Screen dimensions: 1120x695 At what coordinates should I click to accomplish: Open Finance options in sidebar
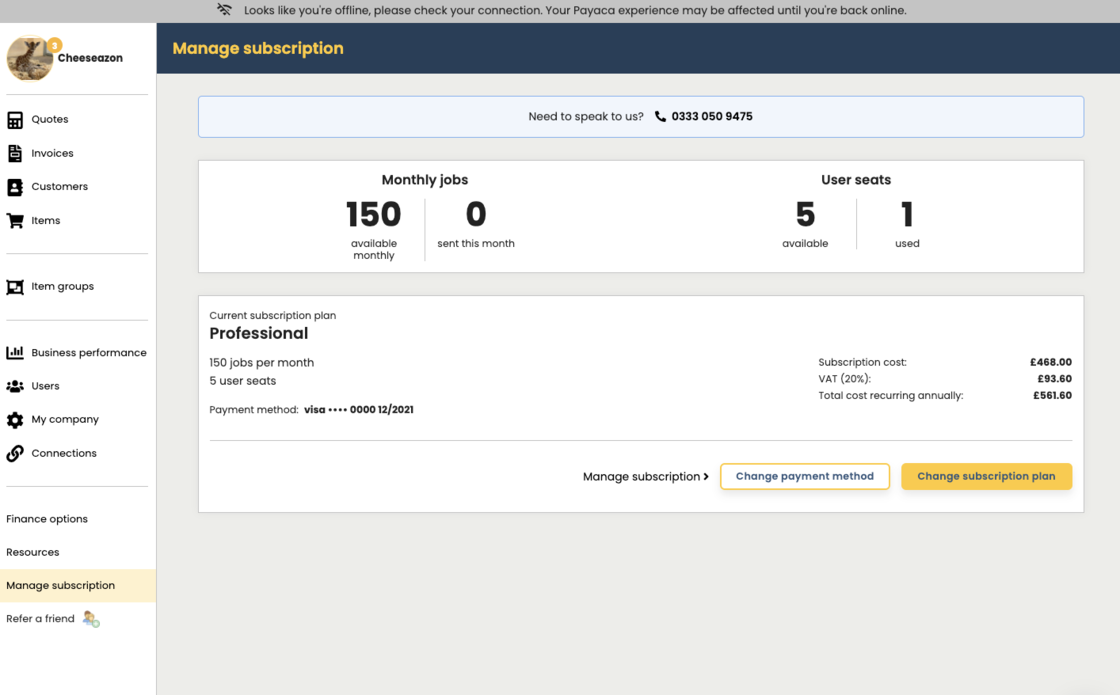[x=47, y=519]
